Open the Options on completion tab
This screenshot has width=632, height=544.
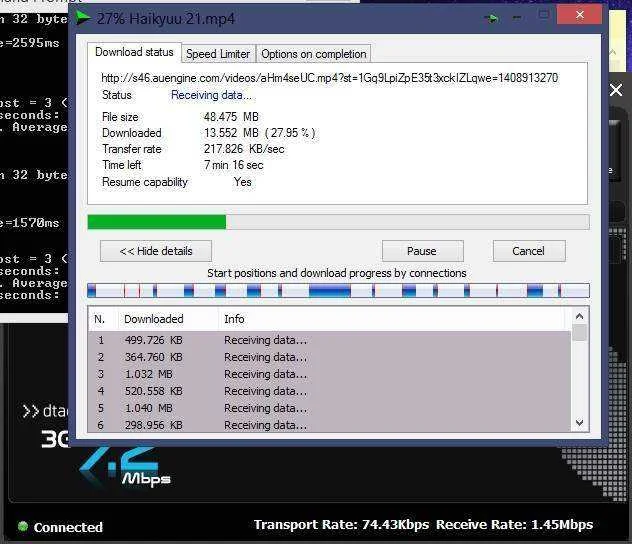point(314,54)
